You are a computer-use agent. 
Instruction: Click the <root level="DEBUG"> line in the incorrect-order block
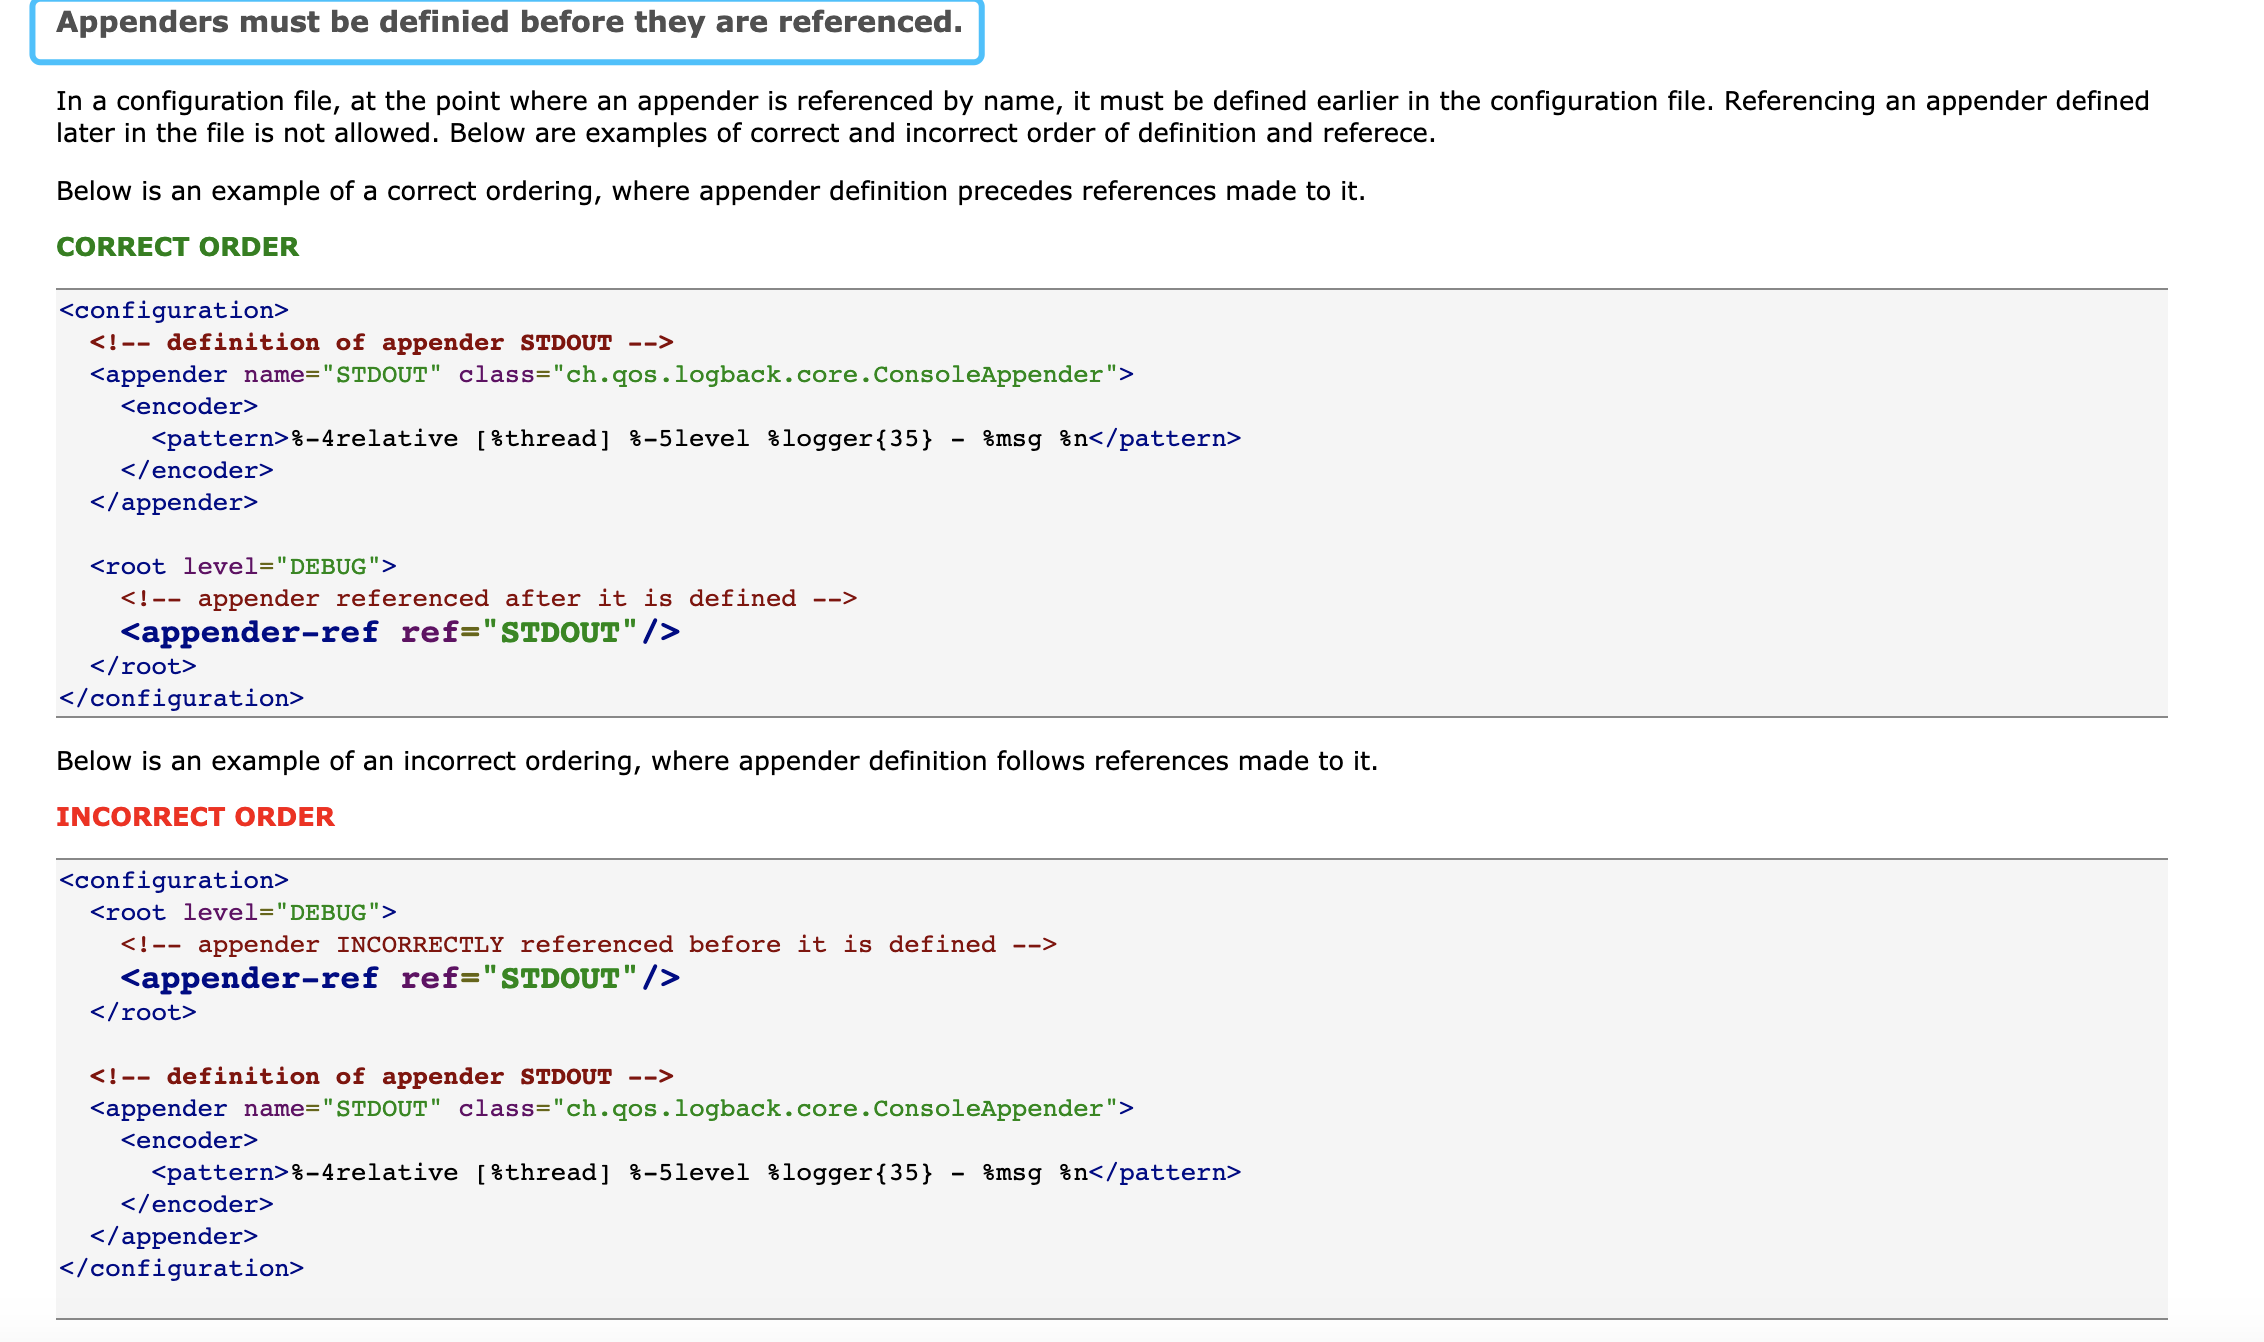click(x=243, y=913)
